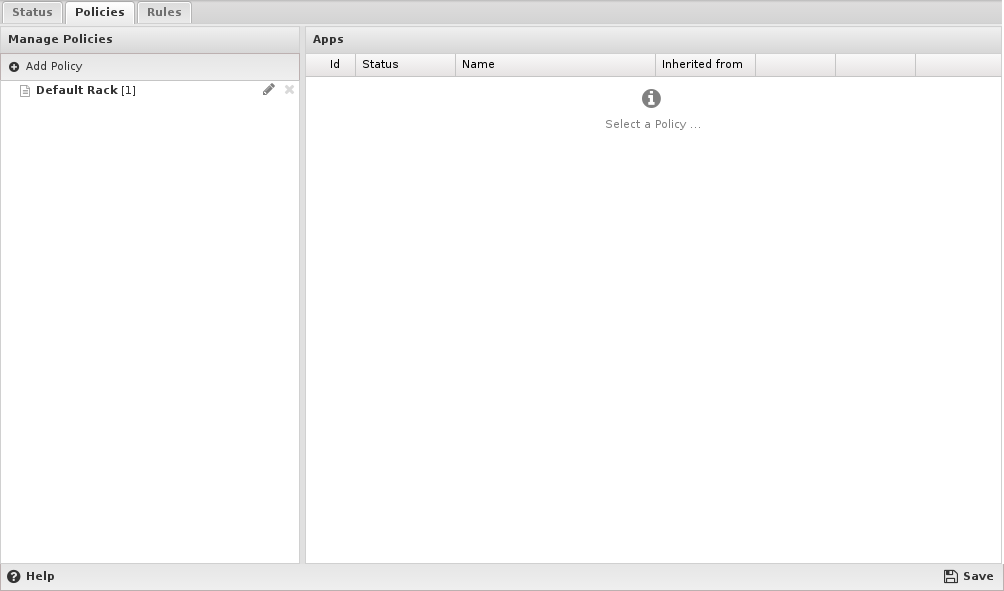Open the Rules tab
Viewport: 1004px width, 591px height.
[x=164, y=13]
